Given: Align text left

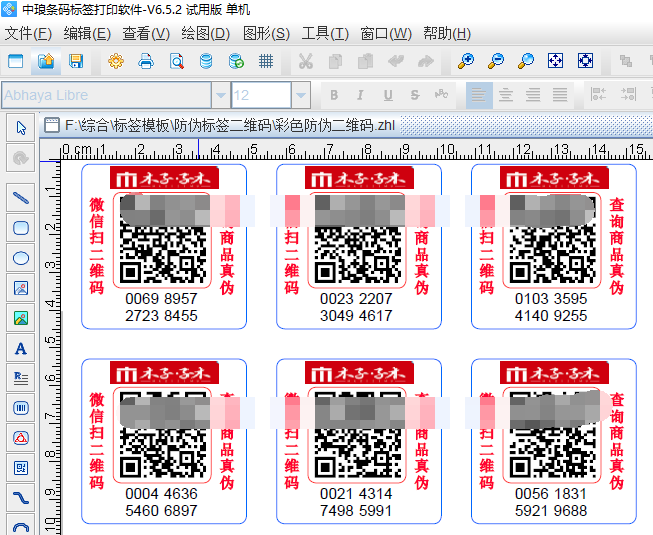Looking at the screenshot, I should [479, 95].
